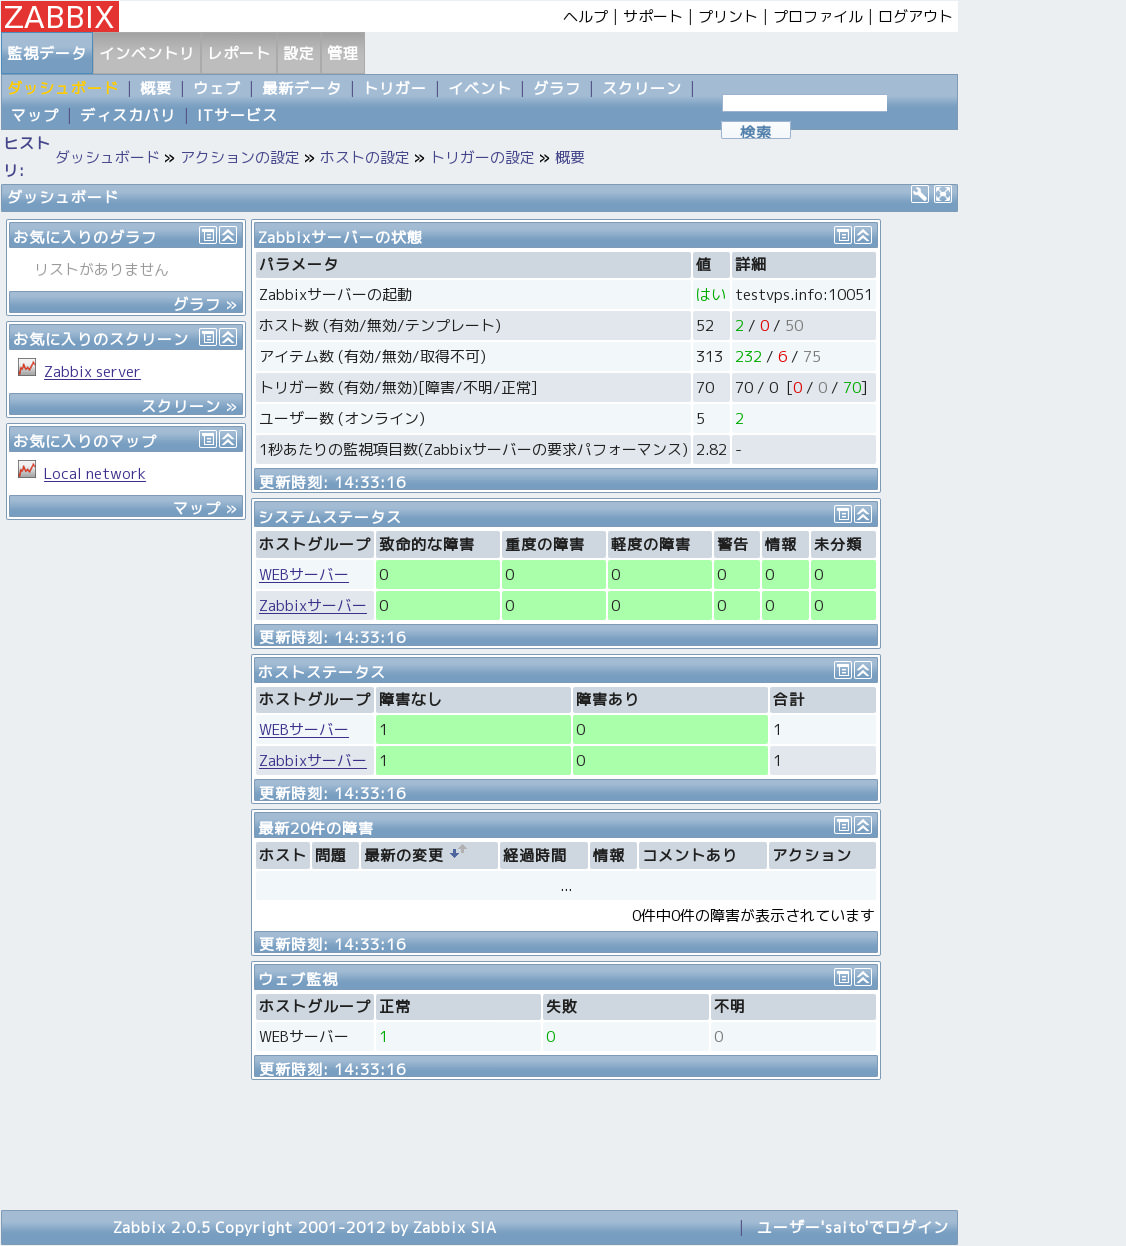
Task: Open the 管理 tab
Action: [342, 53]
